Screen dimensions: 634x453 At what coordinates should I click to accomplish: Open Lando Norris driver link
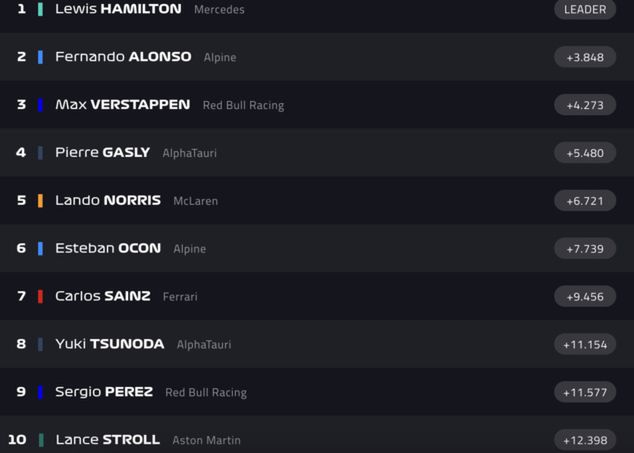(x=108, y=201)
